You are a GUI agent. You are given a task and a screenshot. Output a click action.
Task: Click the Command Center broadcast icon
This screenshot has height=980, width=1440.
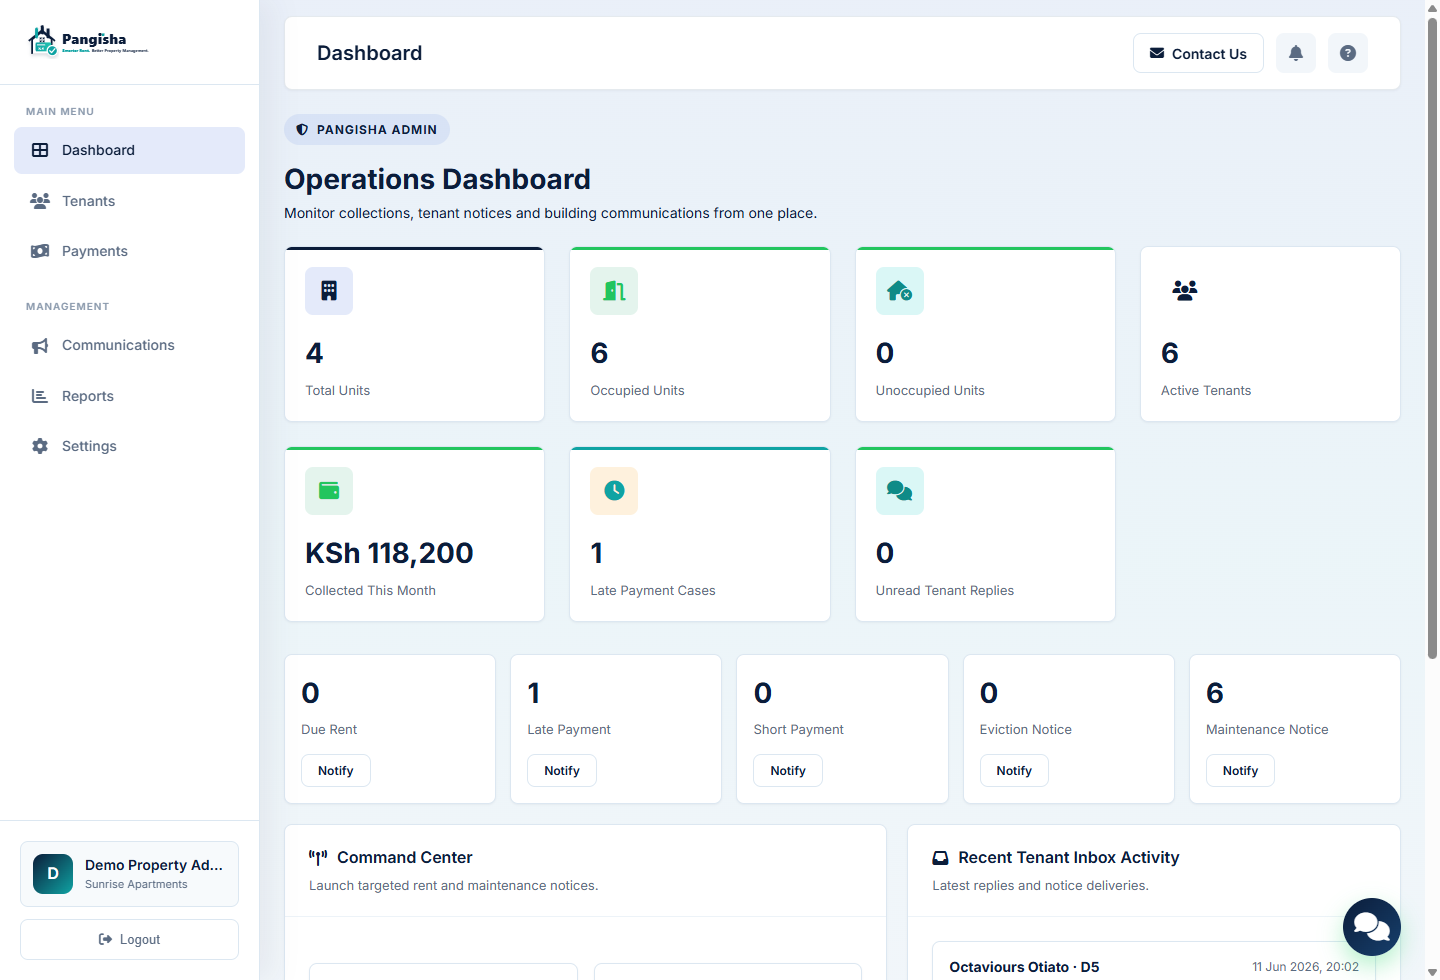point(318,858)
